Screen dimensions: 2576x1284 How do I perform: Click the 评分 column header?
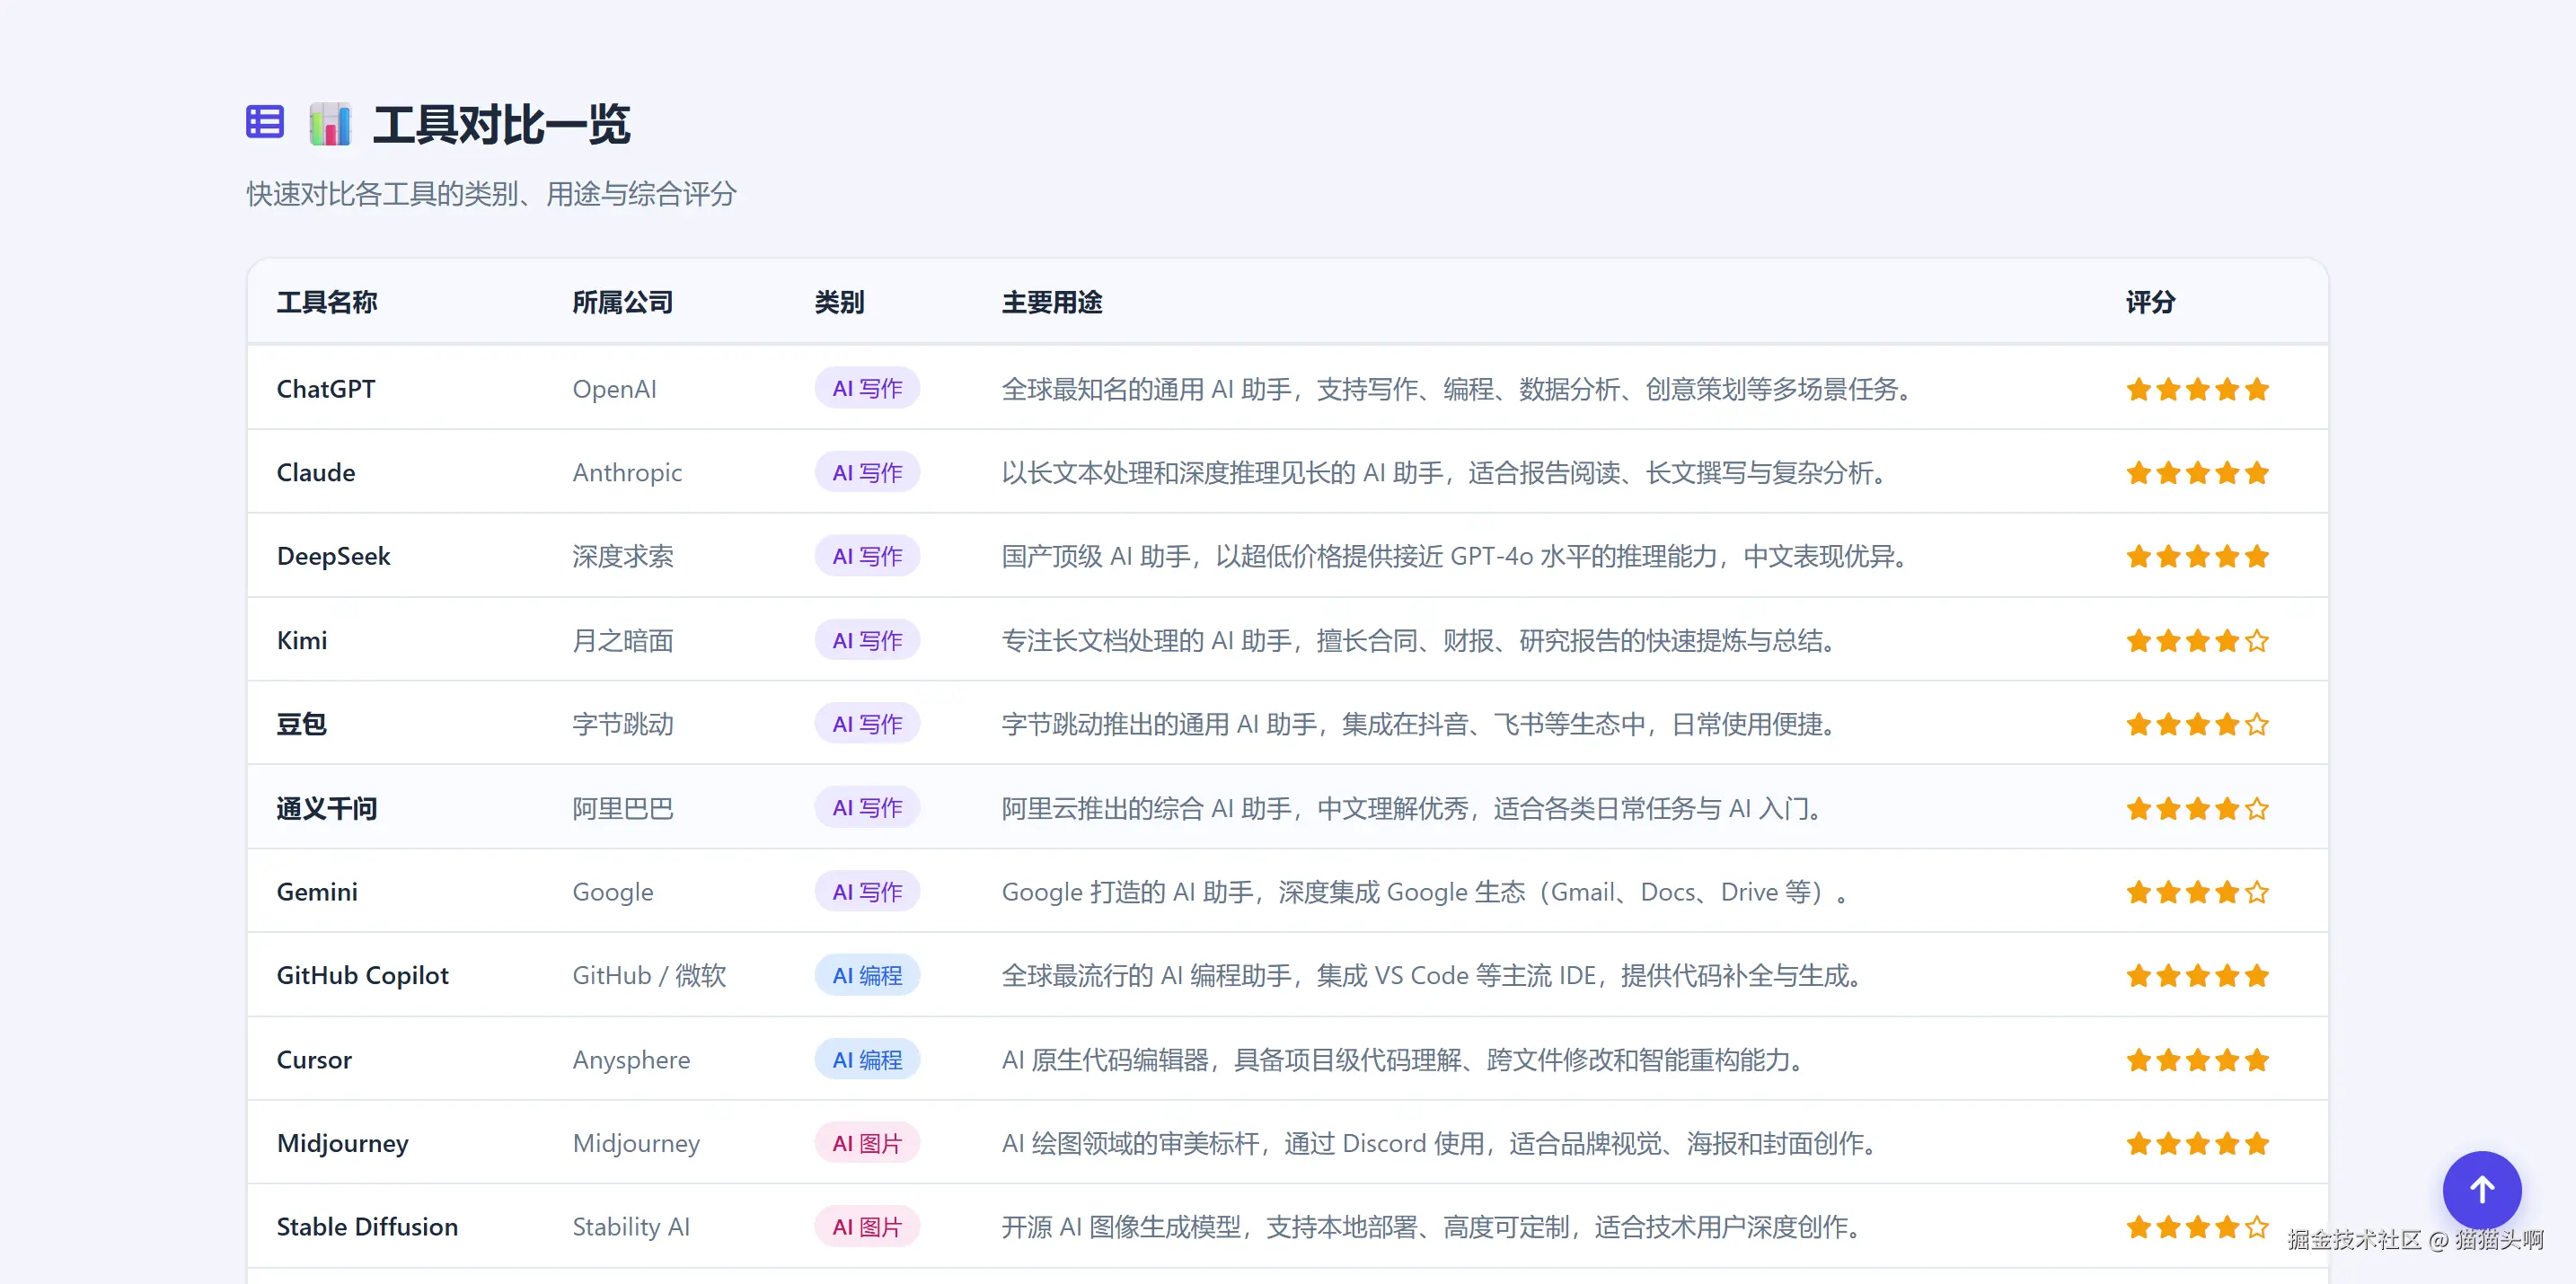point(2150,302)
